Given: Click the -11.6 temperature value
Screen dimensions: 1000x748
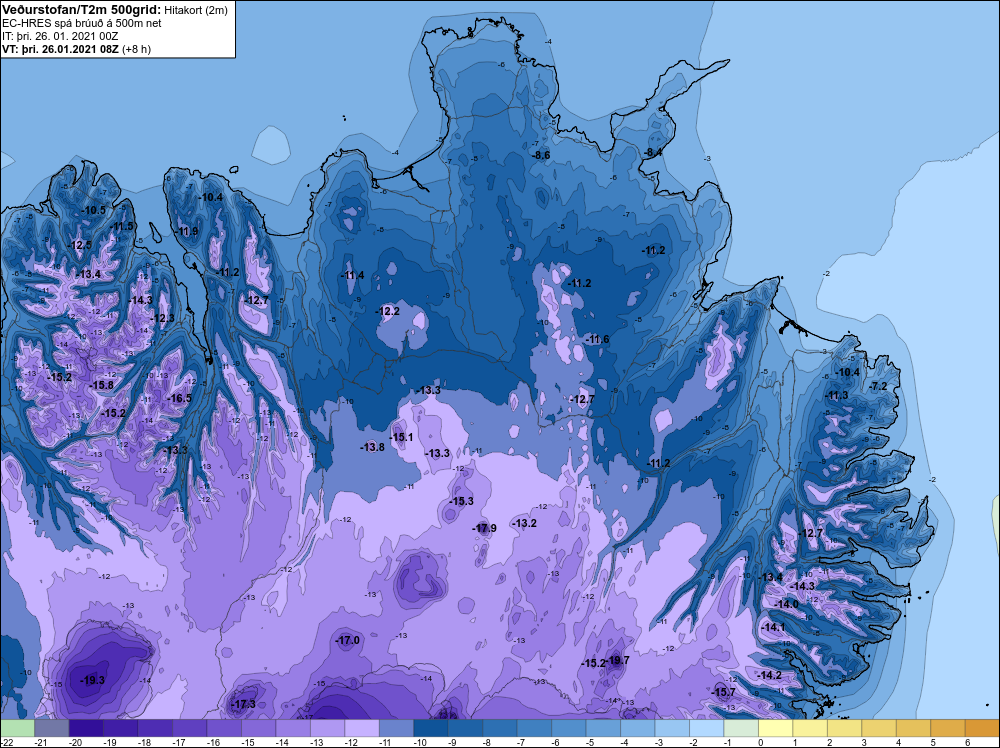Looking at the screenshot, I should tap(598, 339).
